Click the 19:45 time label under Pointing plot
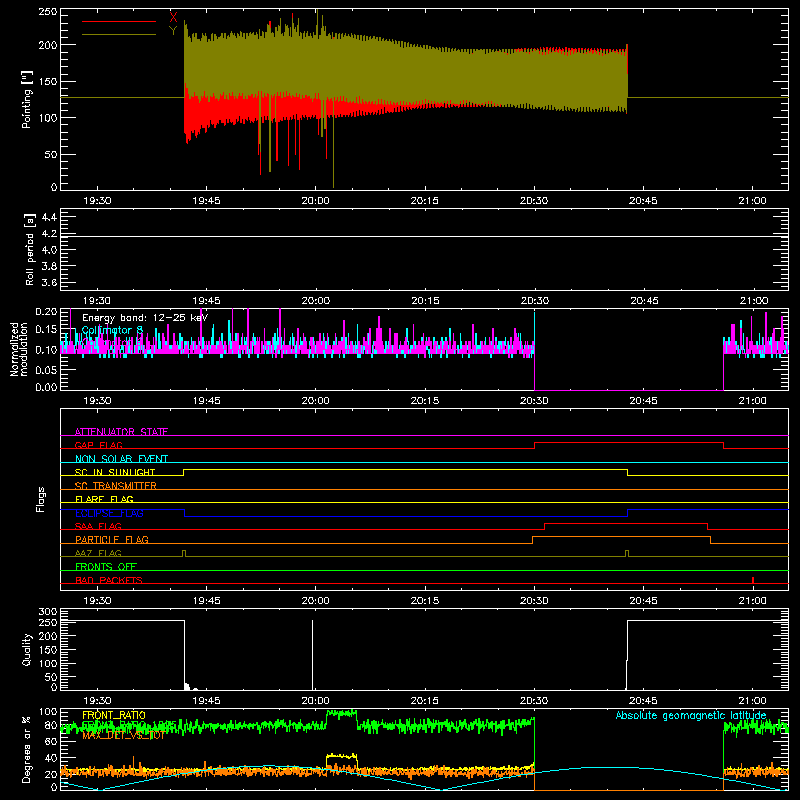Image resolution: width=800 pixels, height=800 pixels. point(206,201)
